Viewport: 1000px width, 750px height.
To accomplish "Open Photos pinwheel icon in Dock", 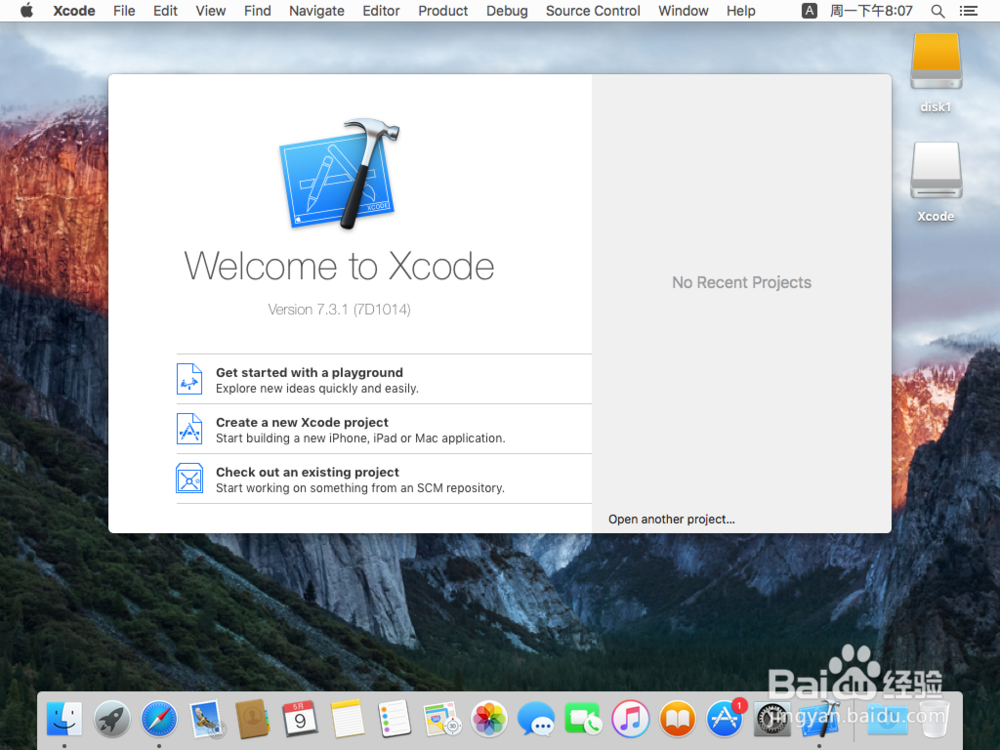I will (x=489, y=719).
